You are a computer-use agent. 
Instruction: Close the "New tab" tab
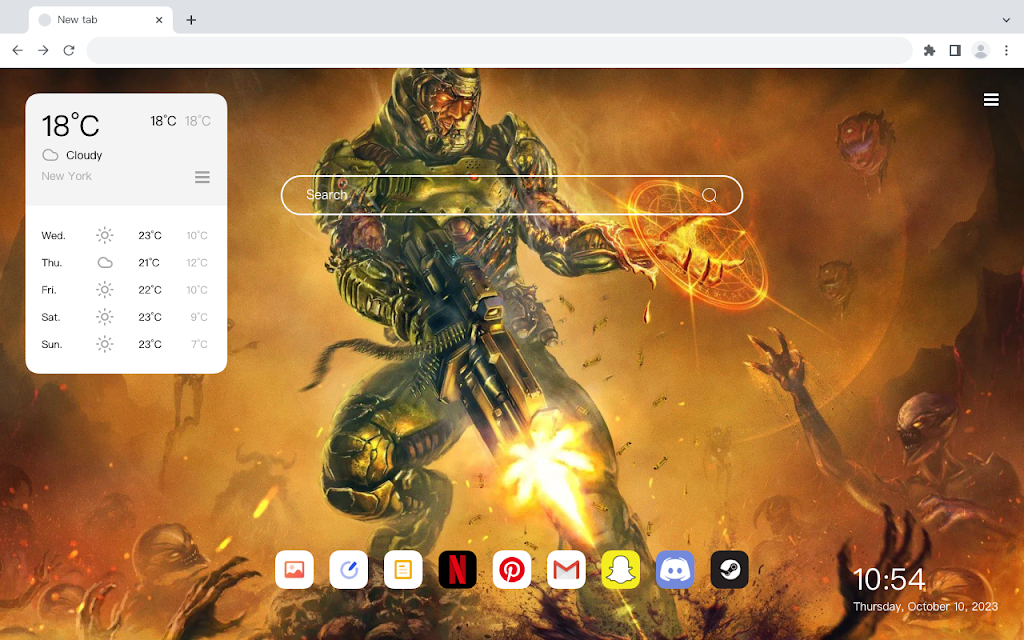coord(159,20)
